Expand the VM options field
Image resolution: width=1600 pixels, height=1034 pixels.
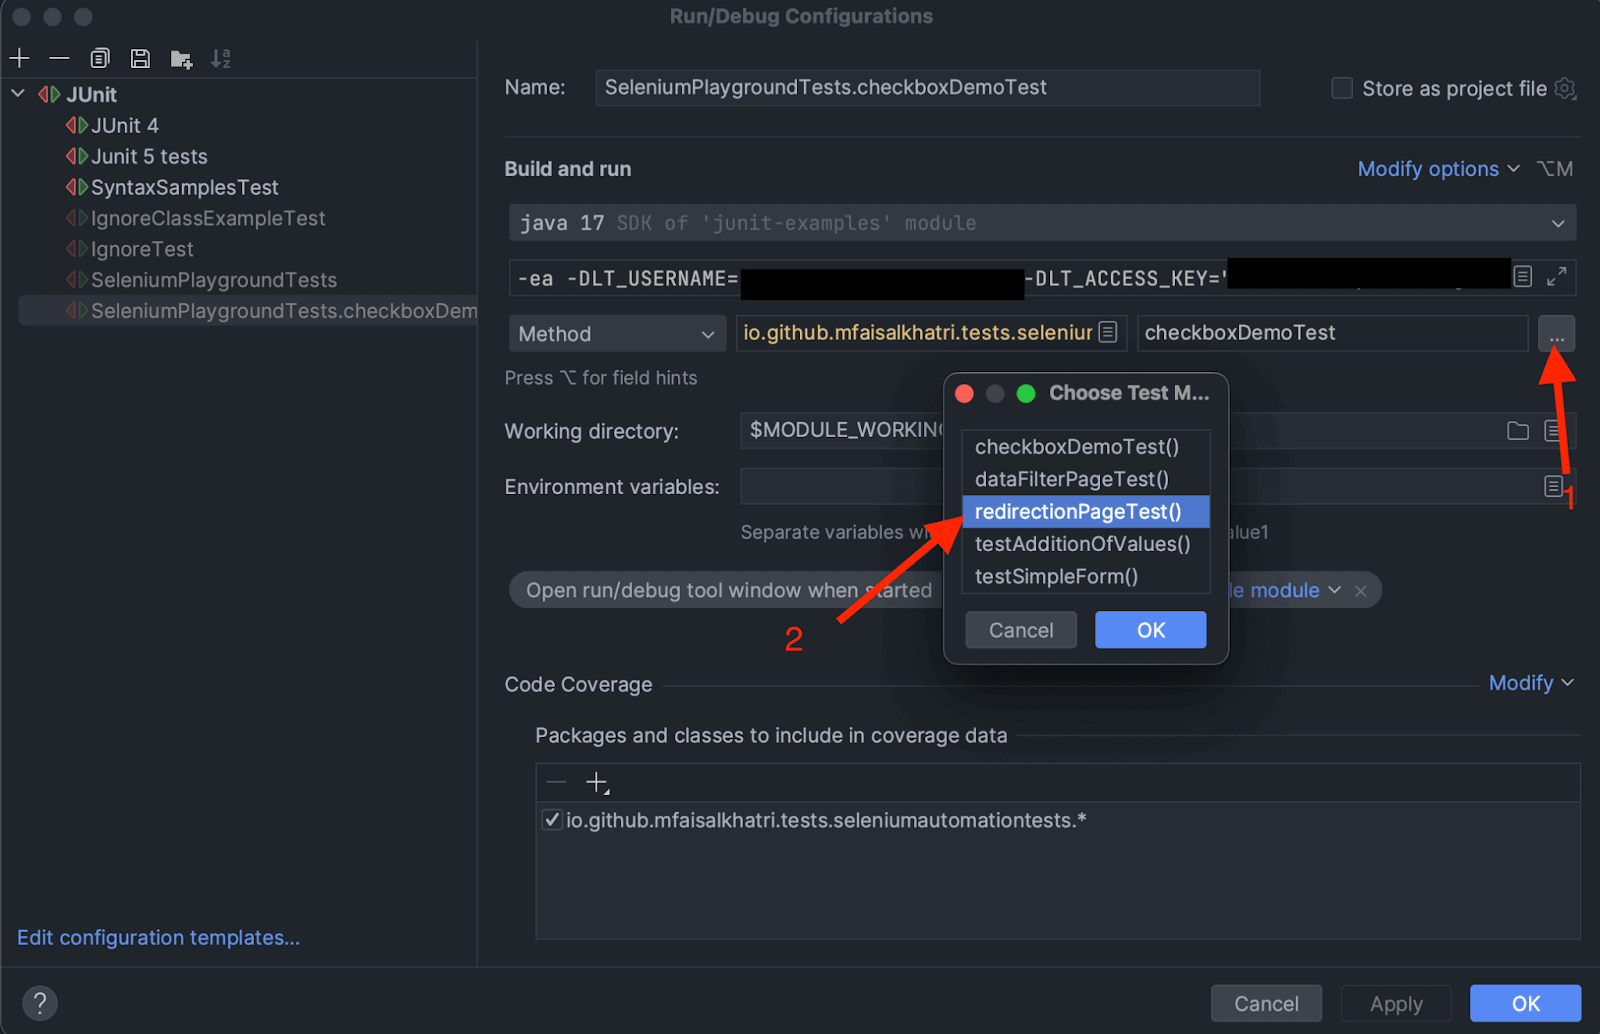click(x=1556, y=277)
